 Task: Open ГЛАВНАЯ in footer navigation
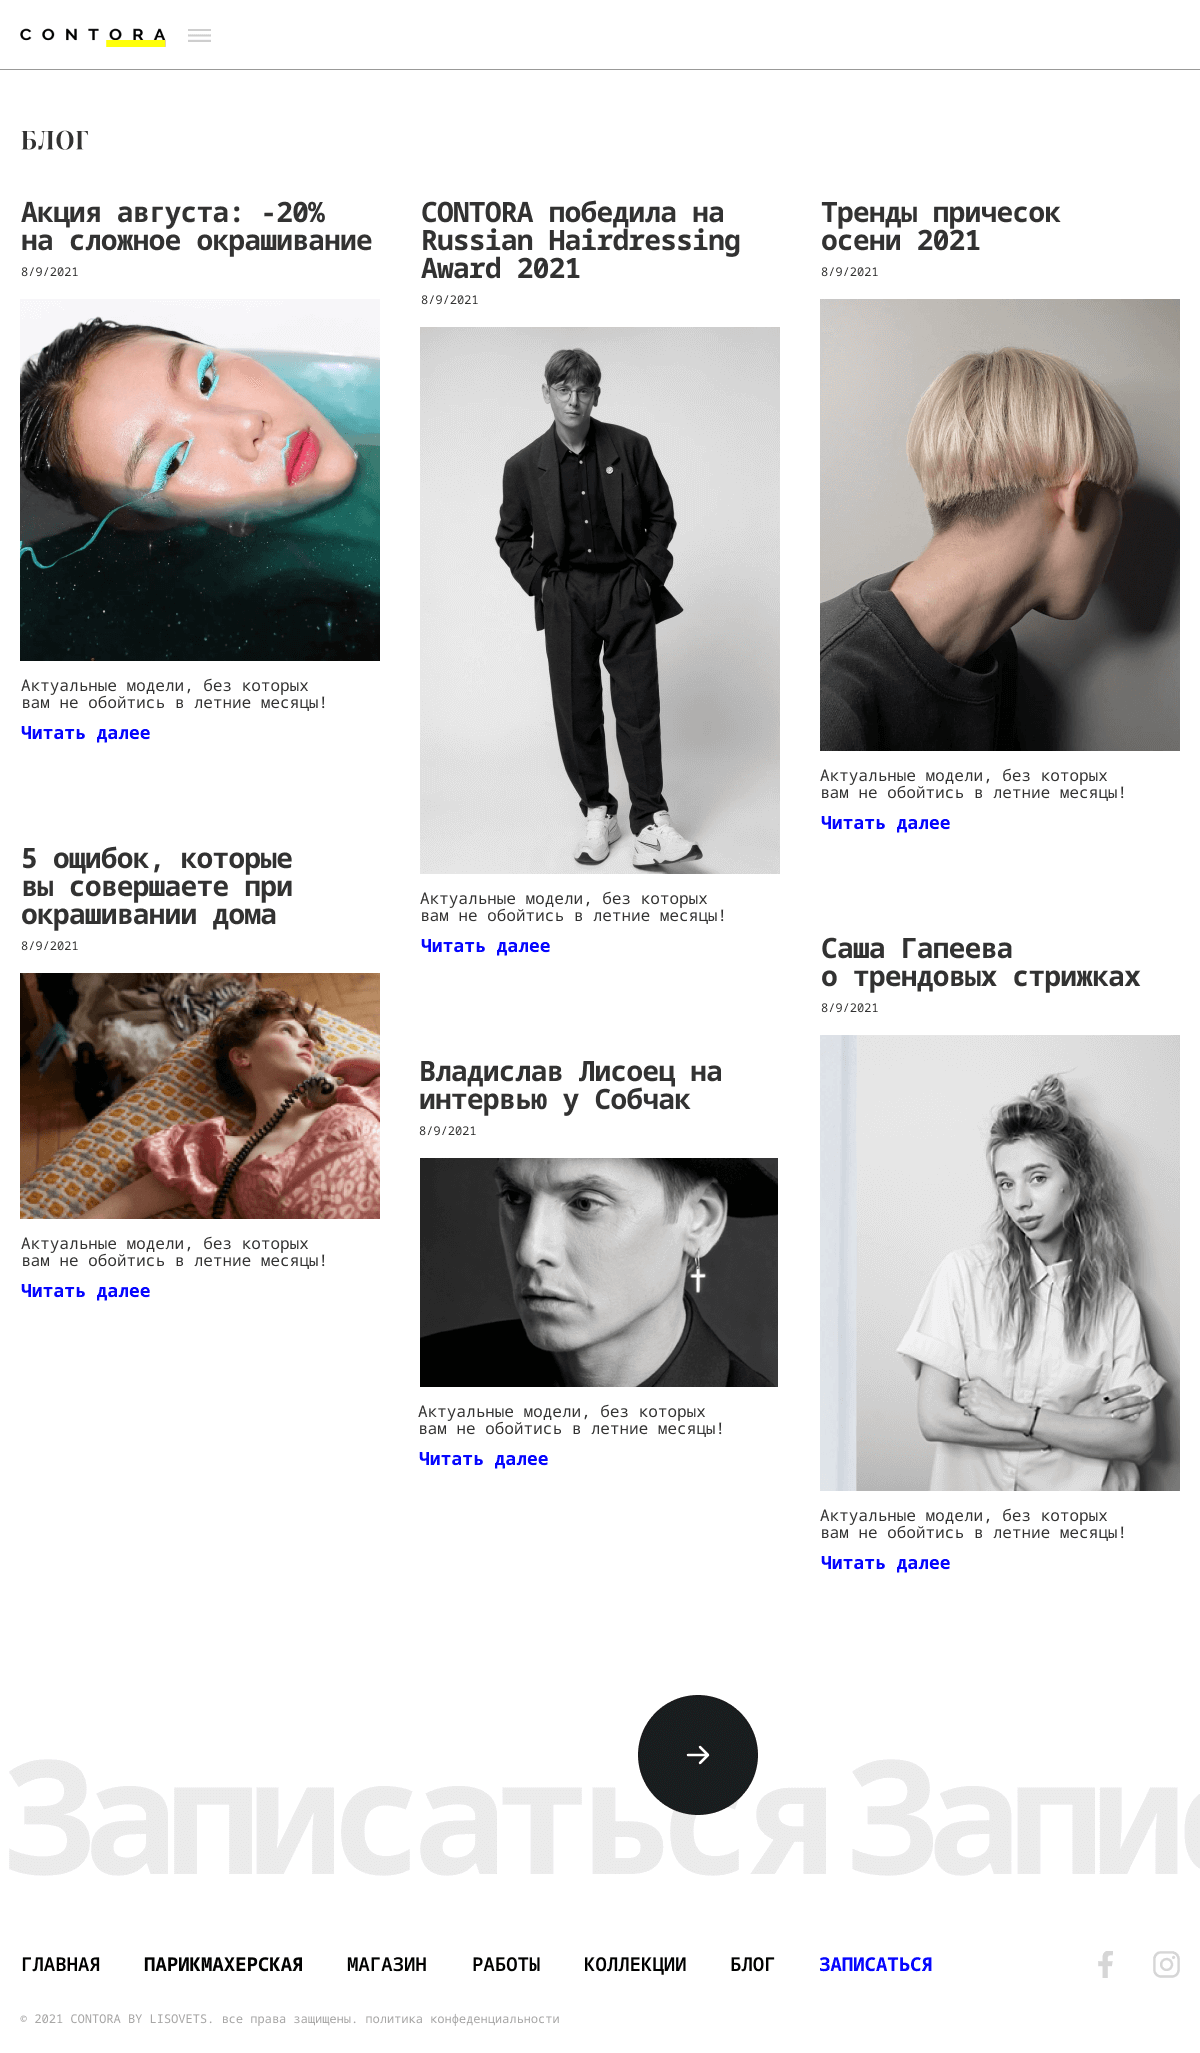click(x=61, y=1964)
